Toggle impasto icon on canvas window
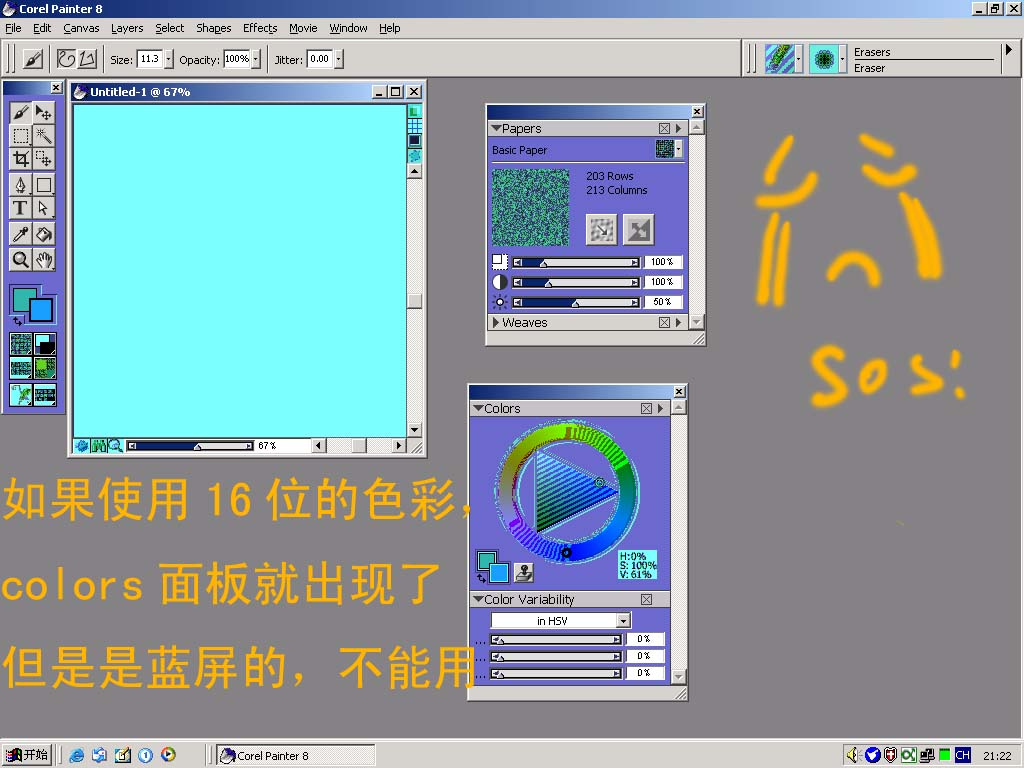The width and height of the screenshot is (1024, 768). coord(414,155)
